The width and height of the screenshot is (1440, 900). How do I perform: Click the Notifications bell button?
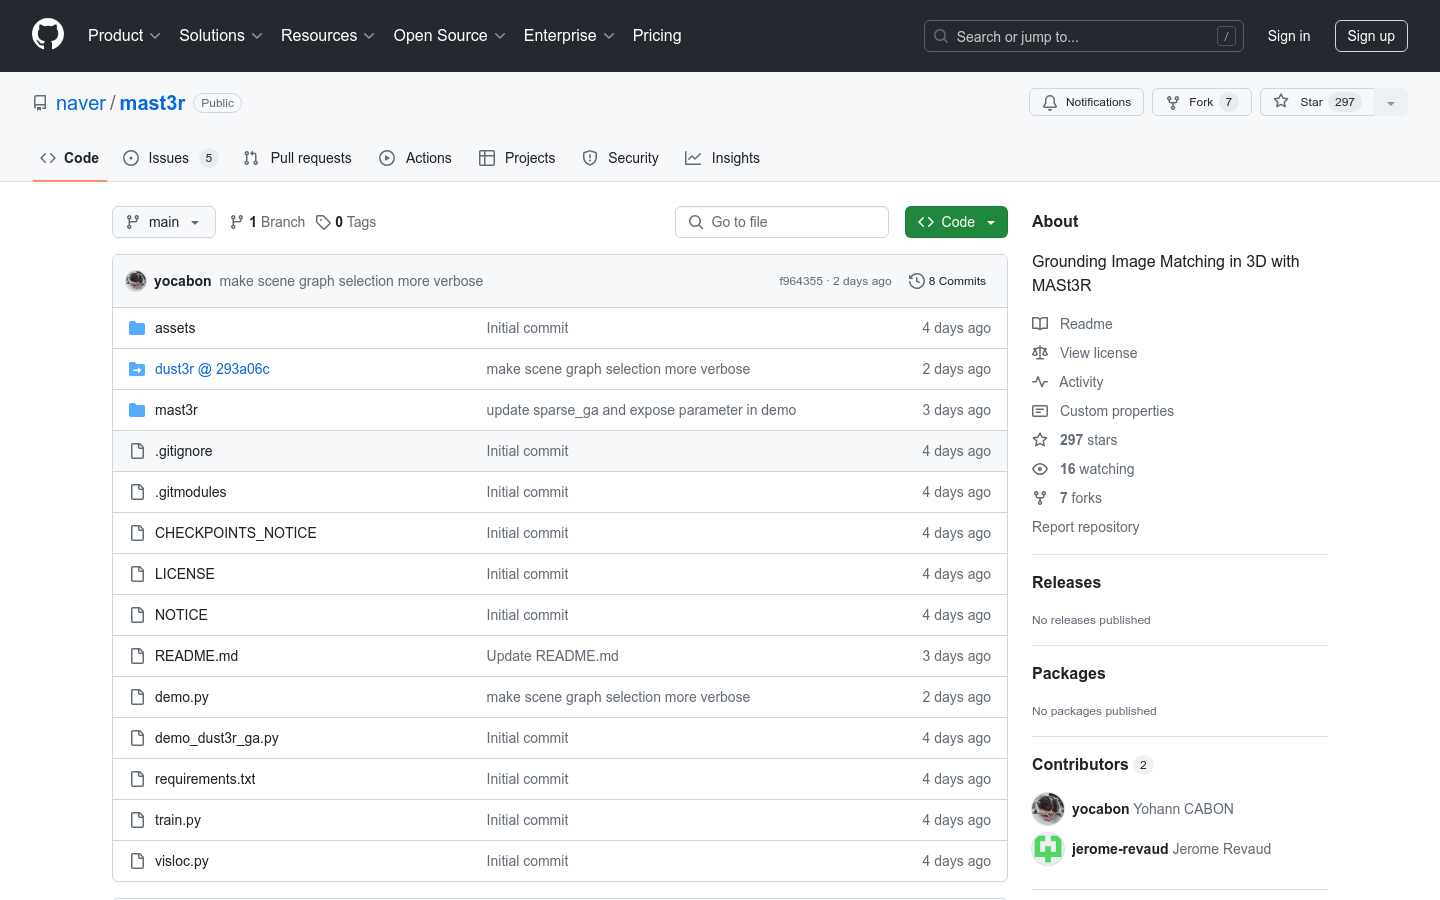(1086, 102)
